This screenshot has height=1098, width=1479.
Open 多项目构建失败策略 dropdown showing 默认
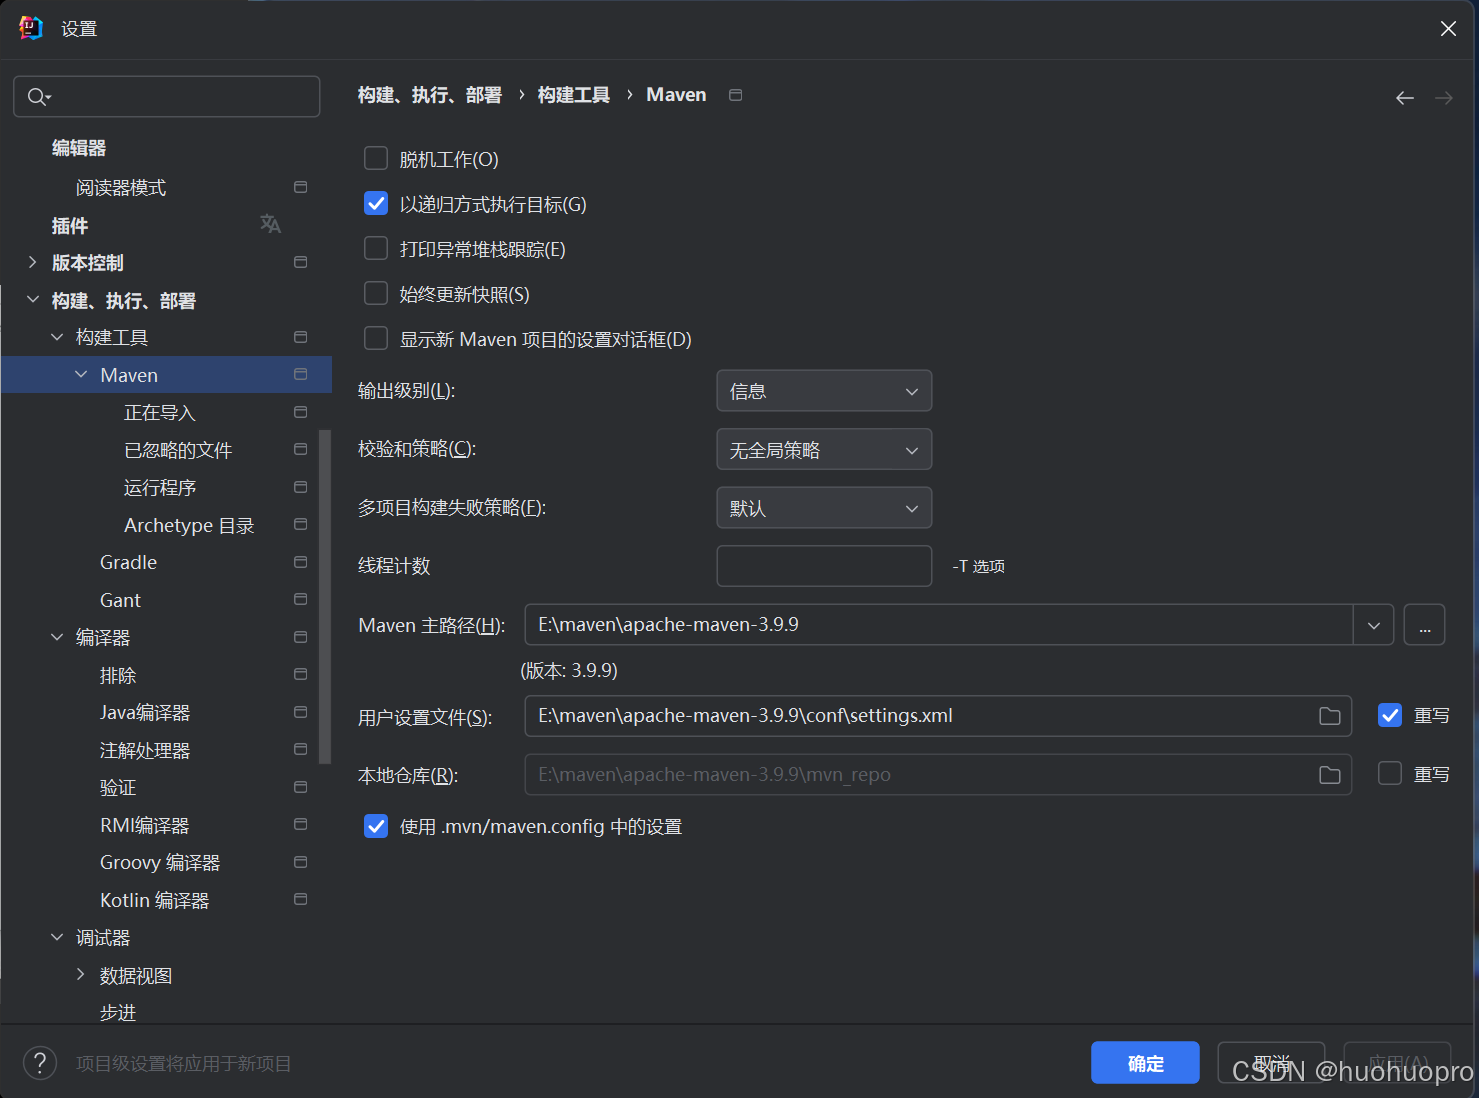tap(824, 508)
